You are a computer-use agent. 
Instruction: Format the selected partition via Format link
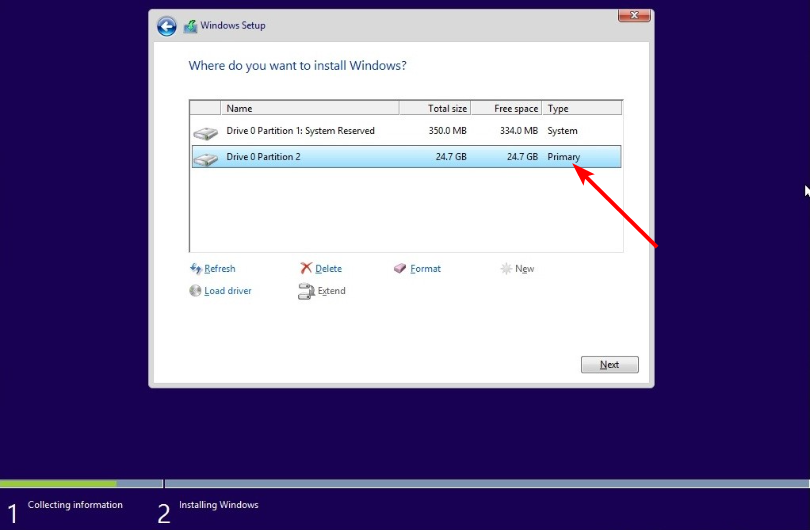coord(425,269)
